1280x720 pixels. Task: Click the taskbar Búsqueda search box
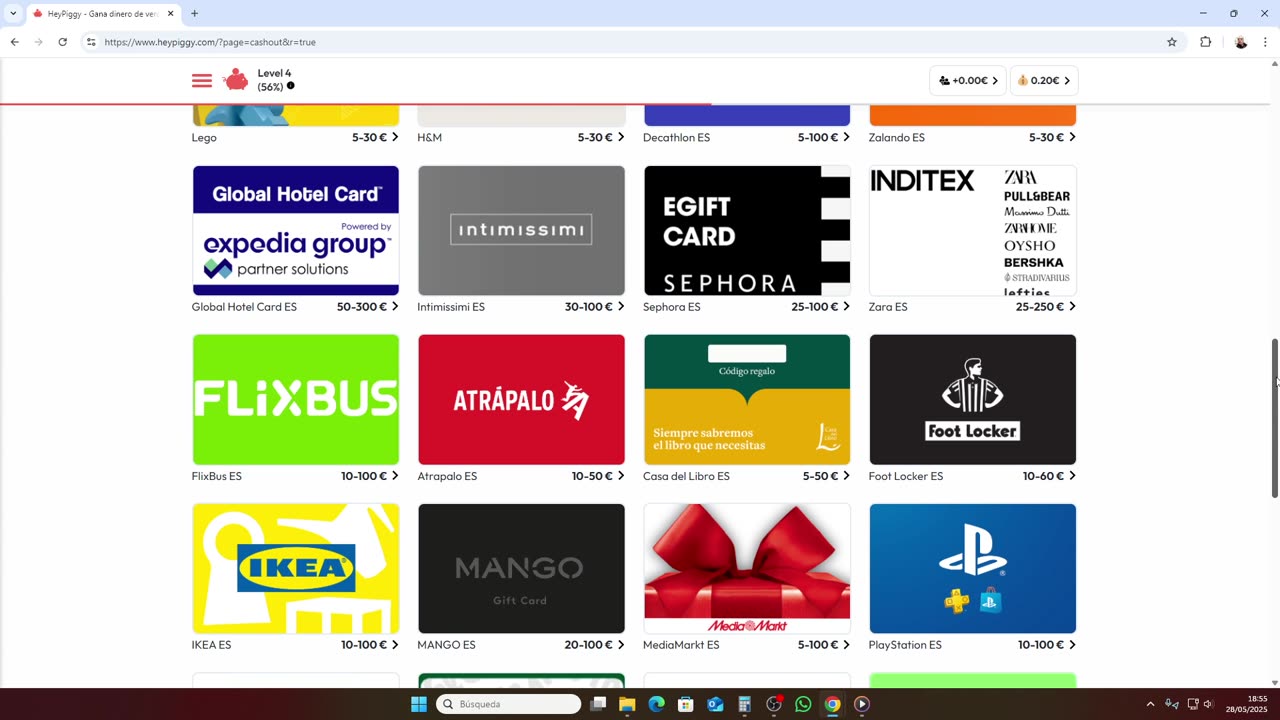tap(509, 704)
